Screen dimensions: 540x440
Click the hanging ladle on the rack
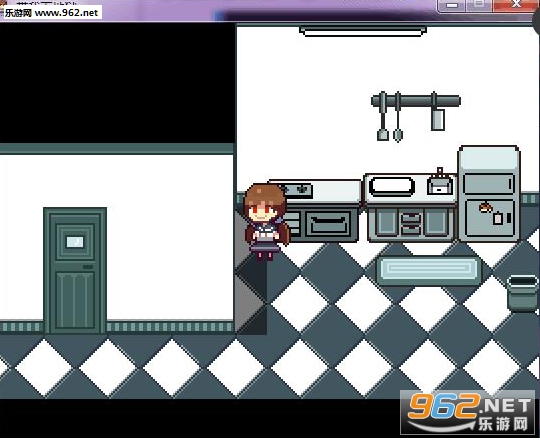[383, 117]
